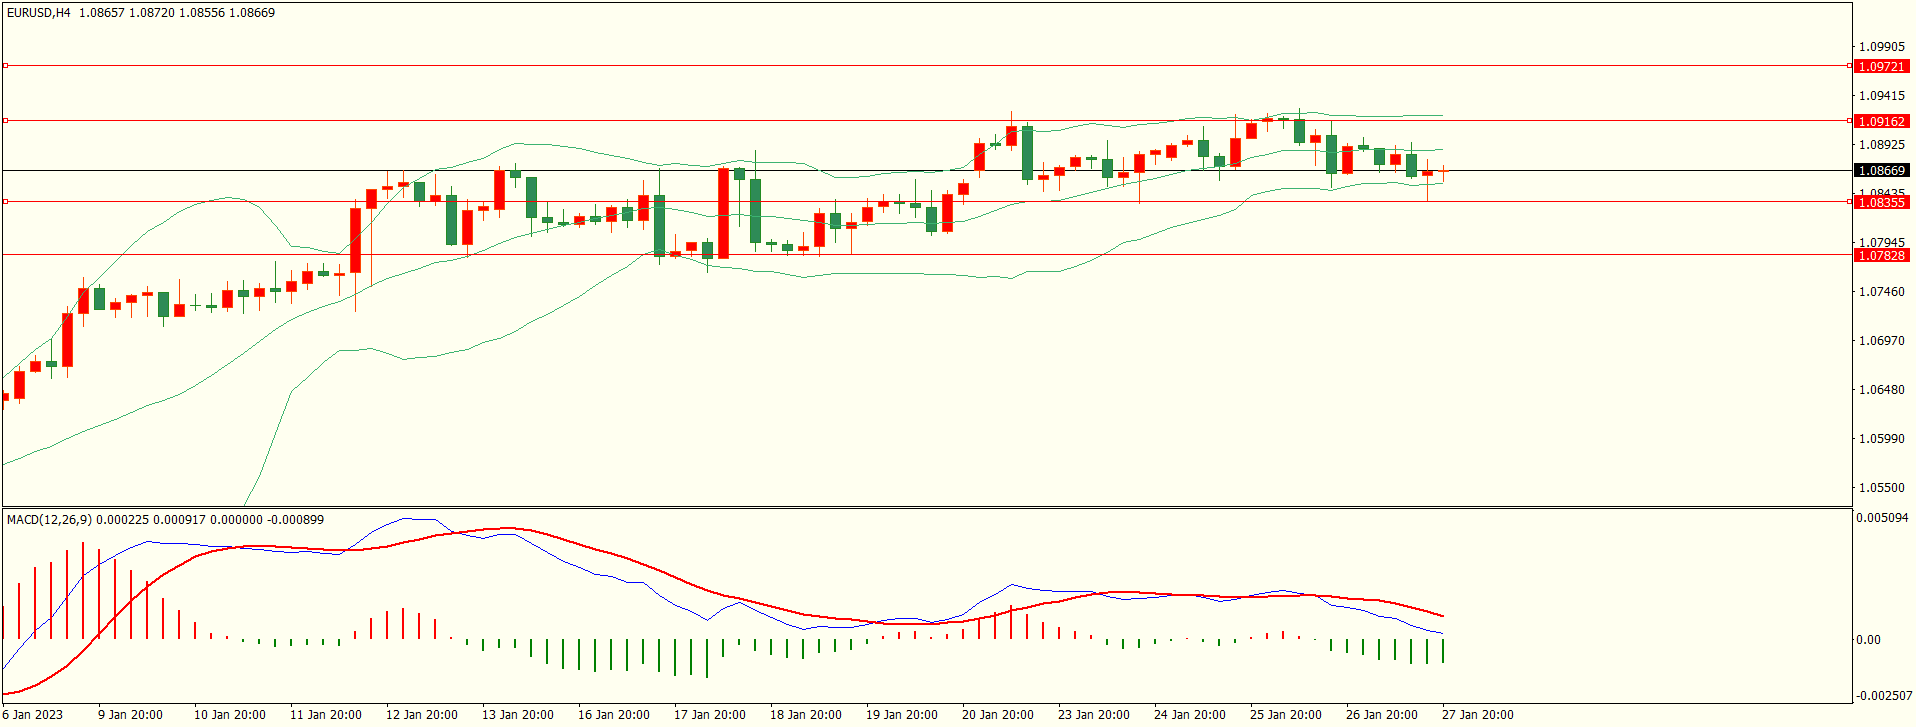Viewport: 1916px width, 727px height.
Task: Click the 1.07460 price axis value
Action: pos(1881,292)
